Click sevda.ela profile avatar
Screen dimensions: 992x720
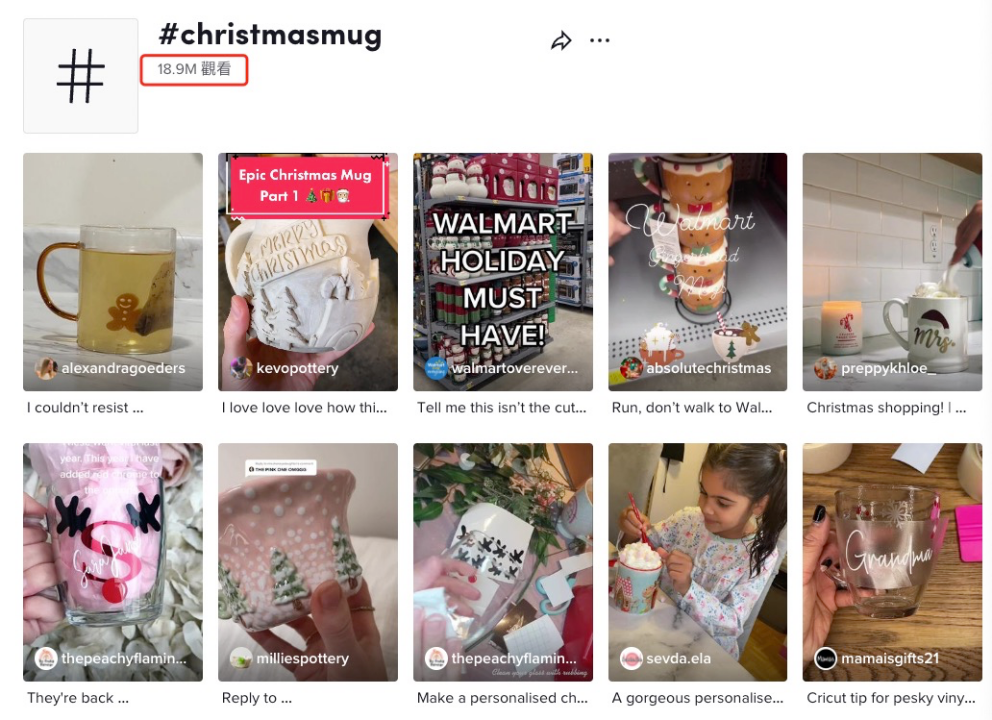click(x=631, y=658)
